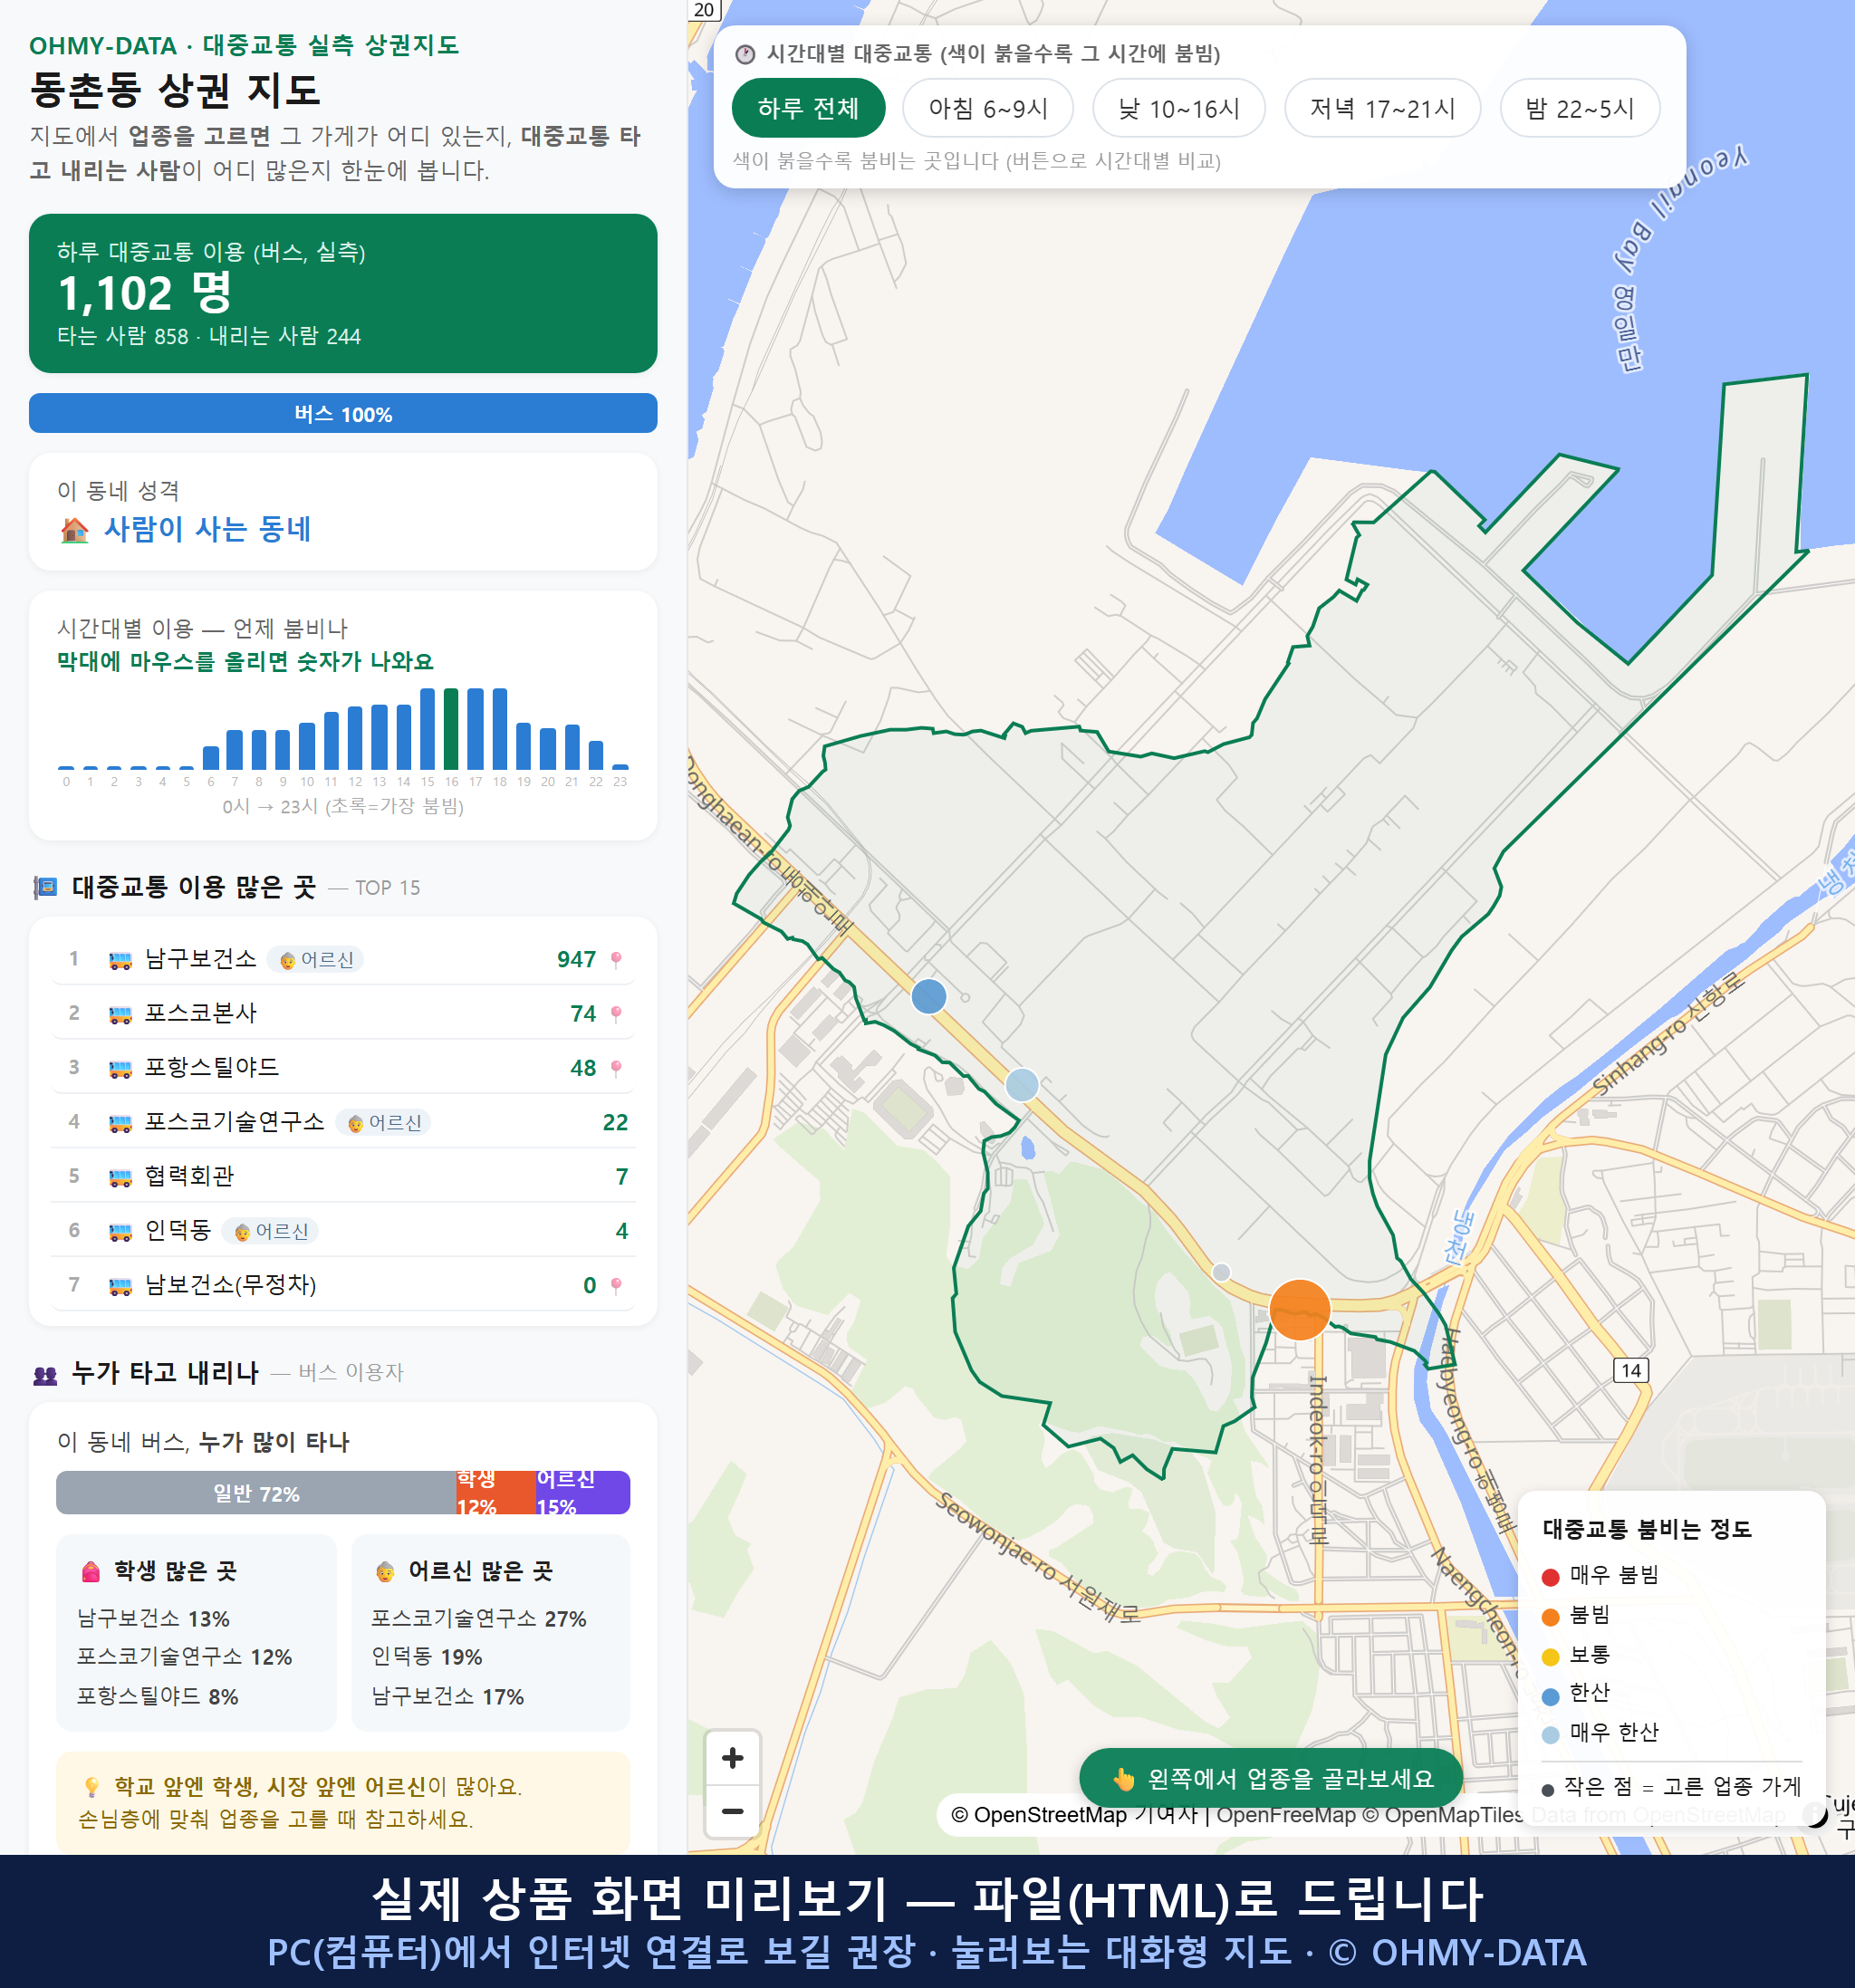Open the 포스코본사 stop row
The width and height of the screenshot is (1855, 1988).
click(x=343, y=1013)
